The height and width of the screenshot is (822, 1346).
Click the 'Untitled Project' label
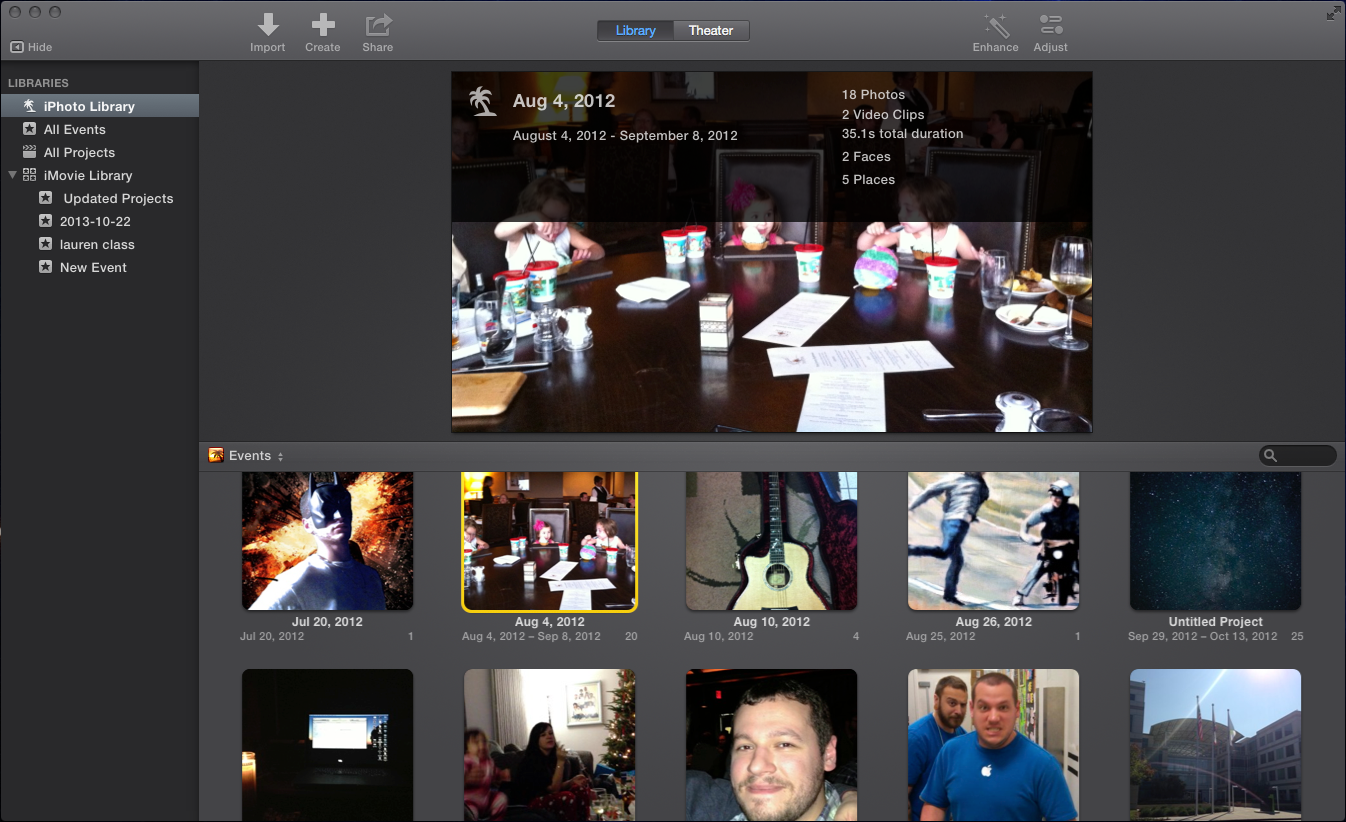(x=1215, y=622)
